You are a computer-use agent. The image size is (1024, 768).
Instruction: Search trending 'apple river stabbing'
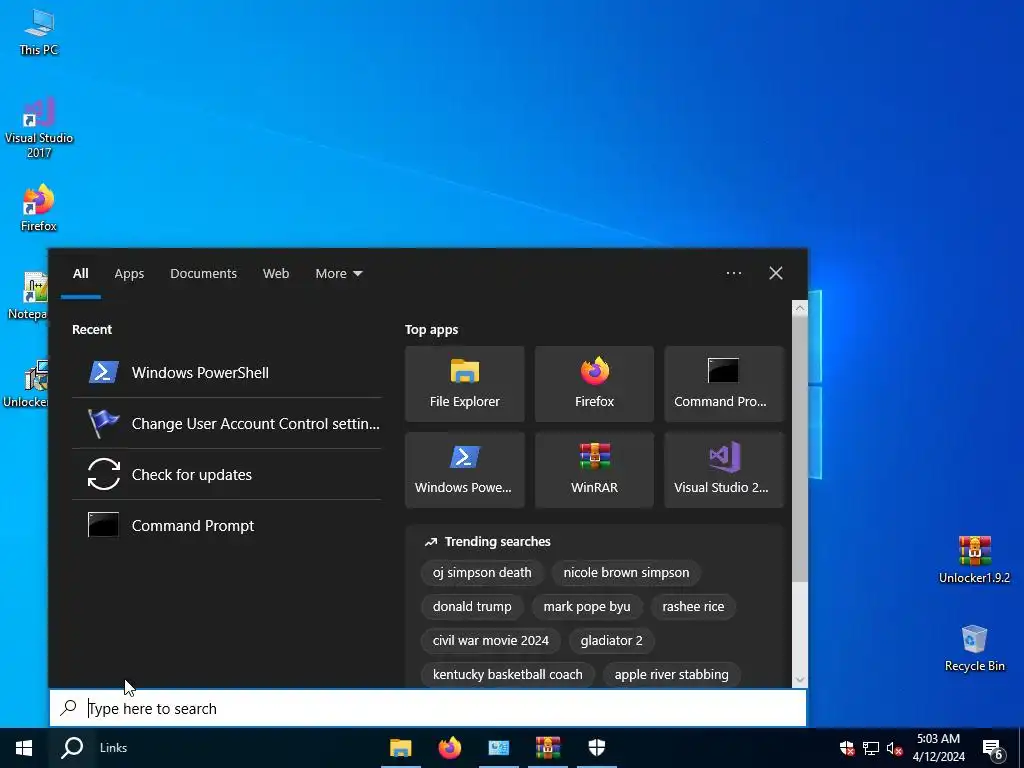coord(671,675)
